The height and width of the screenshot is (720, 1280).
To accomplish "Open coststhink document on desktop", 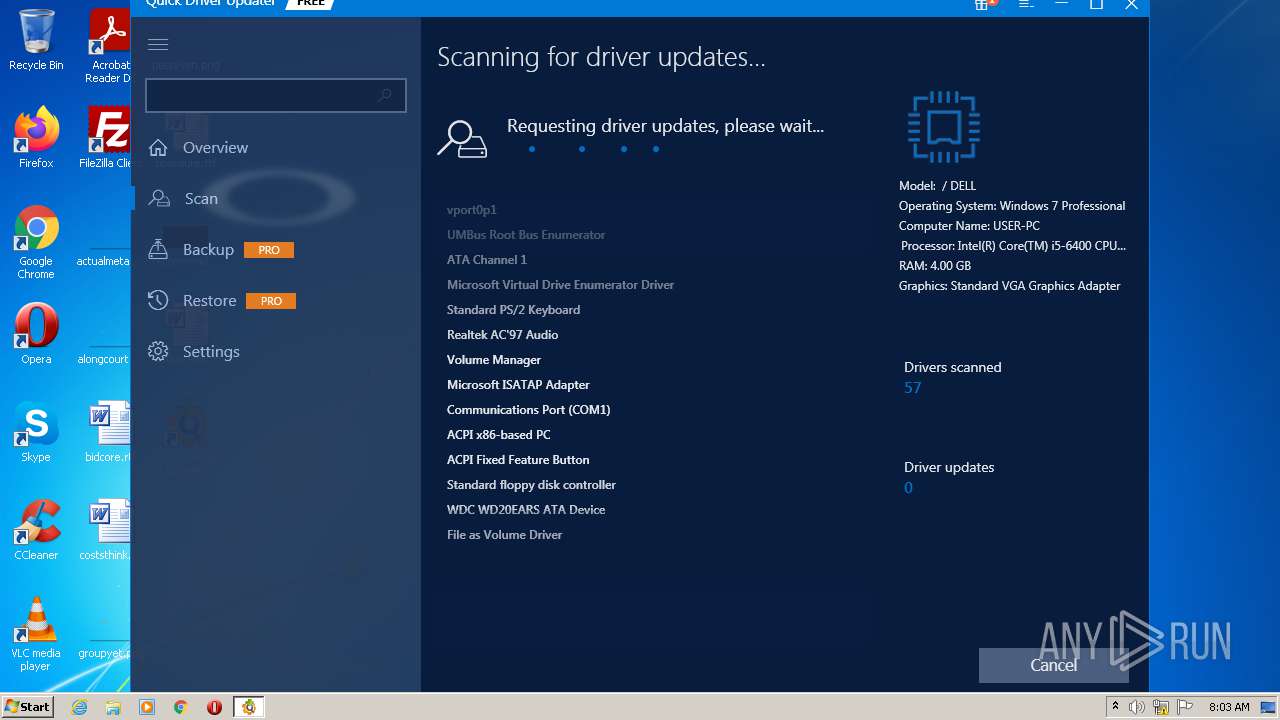I will (x=107, y=530).
